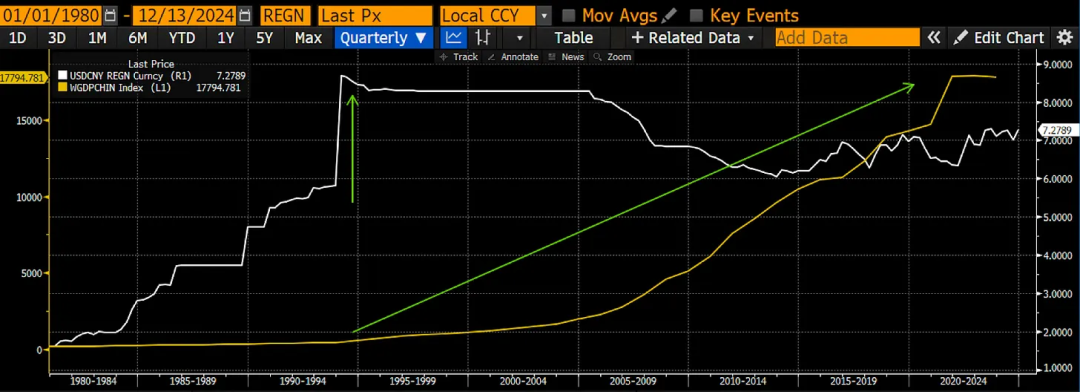Collapse panel with double chevron icon
1080x392 pixels.
pyautogui.click(x=933, y=38)
